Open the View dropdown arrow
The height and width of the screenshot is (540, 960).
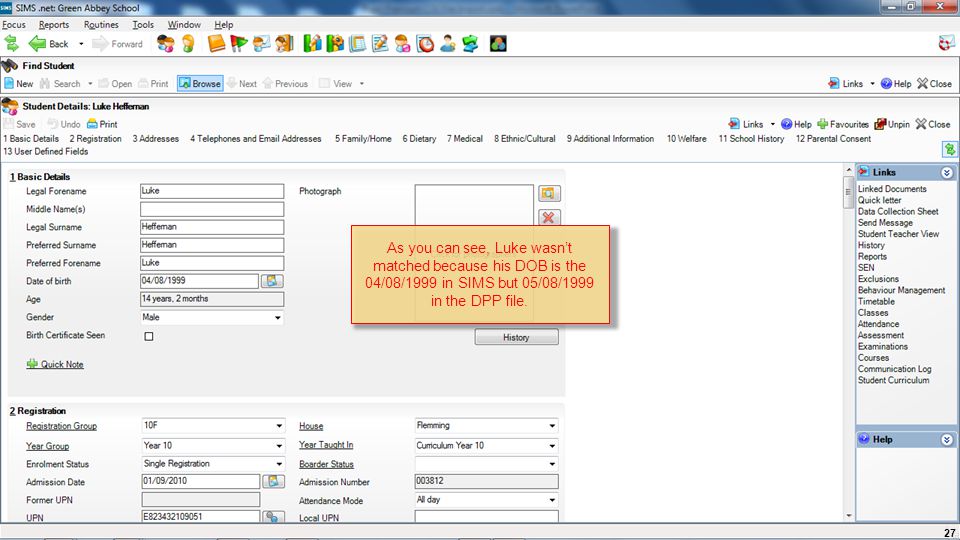pyautogui.click(x=362, y=84)
